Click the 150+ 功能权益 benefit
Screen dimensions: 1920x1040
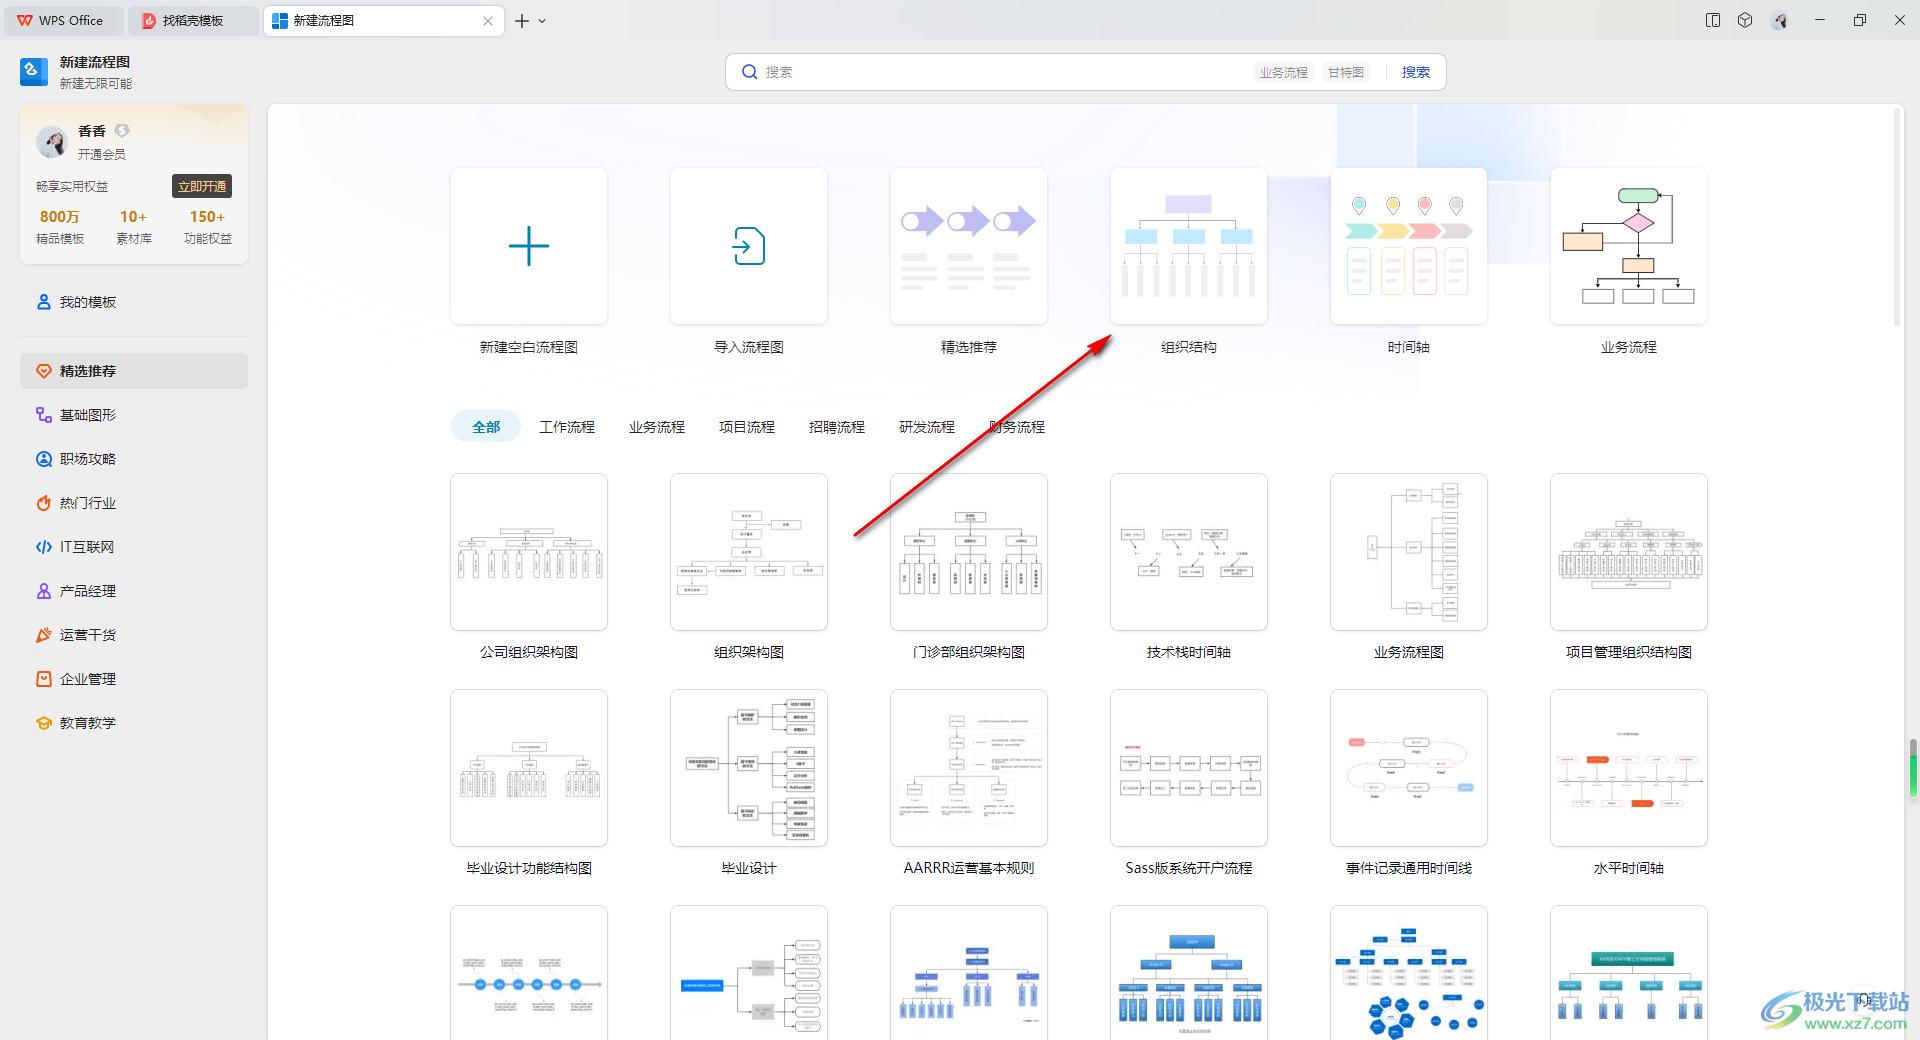click(208, 227)
